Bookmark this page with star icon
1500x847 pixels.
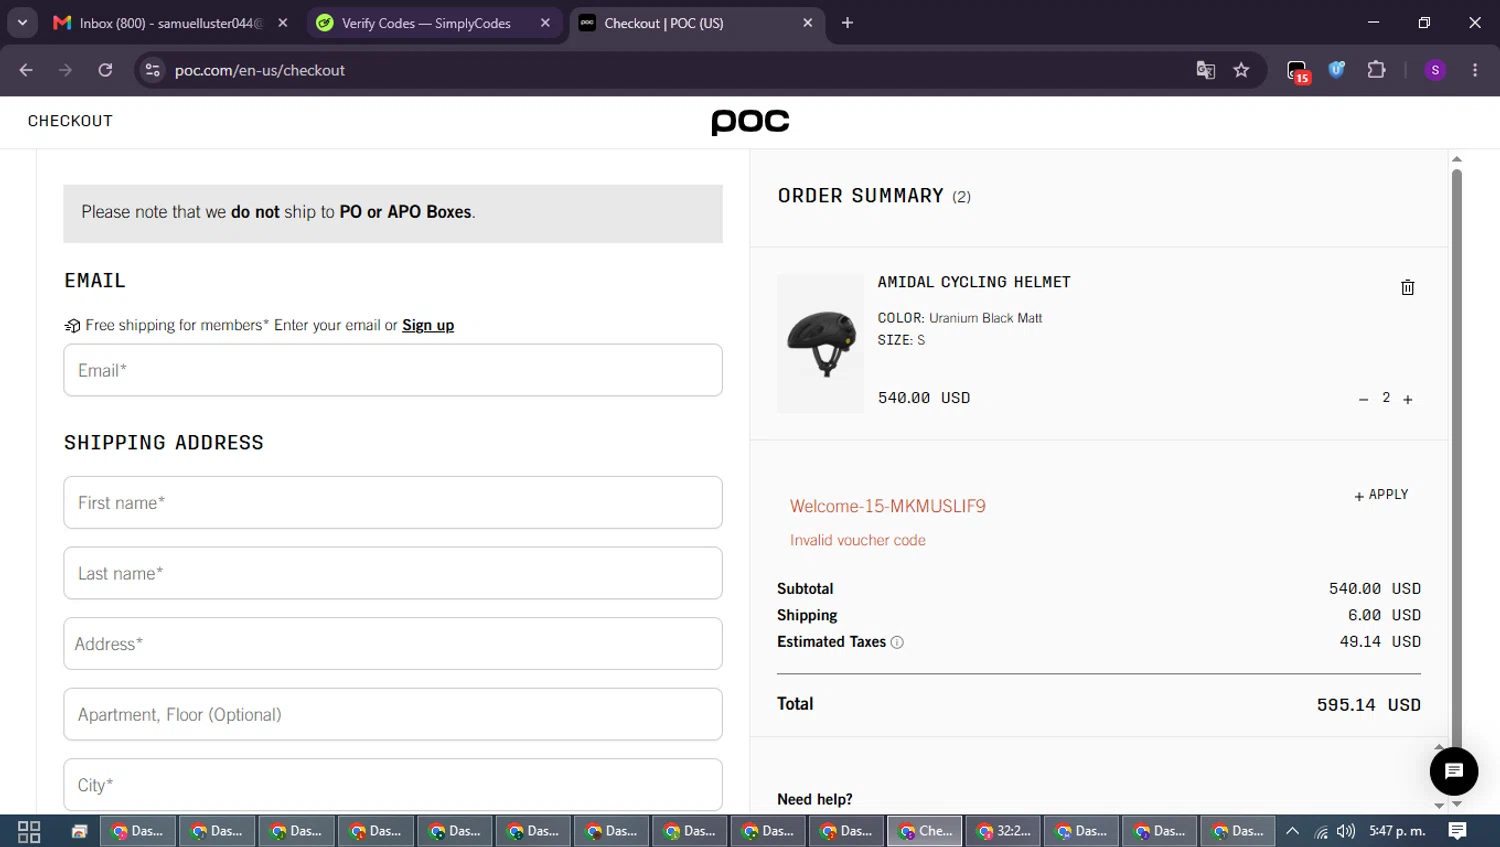(1241, 70)
